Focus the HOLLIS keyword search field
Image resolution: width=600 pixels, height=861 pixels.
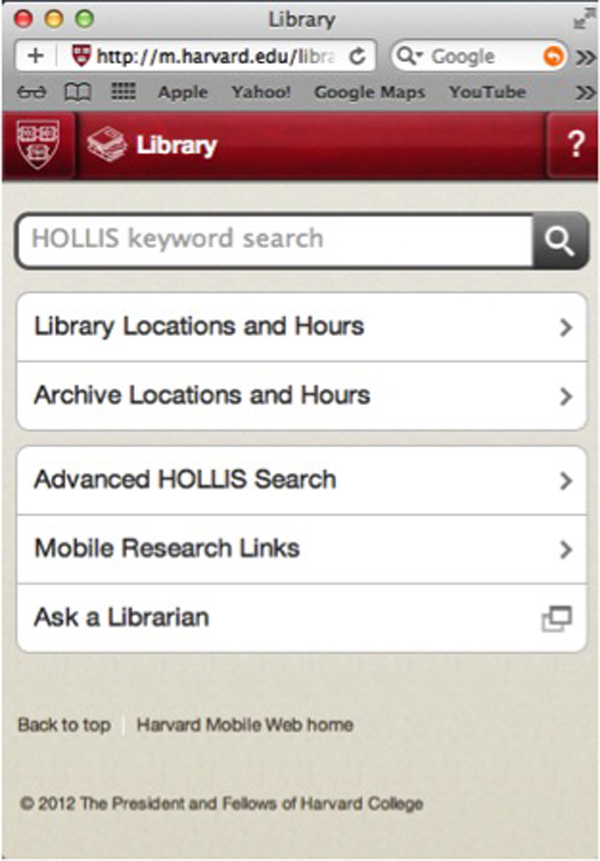275,240
